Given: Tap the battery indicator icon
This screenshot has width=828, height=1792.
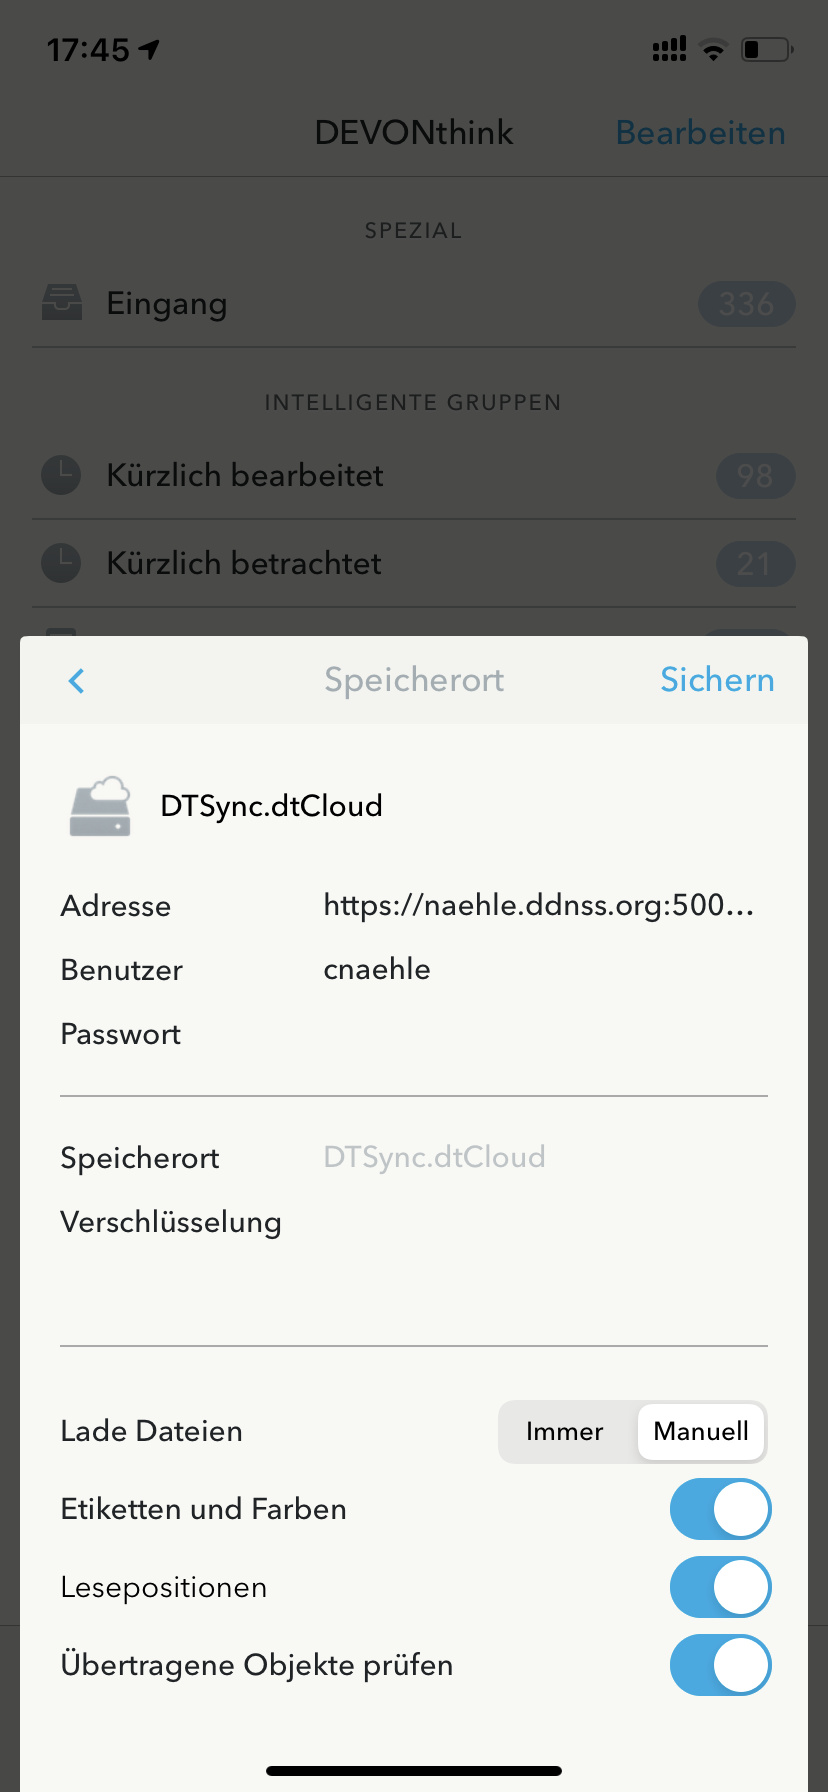Looking at the screenshot, I should 767,49.
